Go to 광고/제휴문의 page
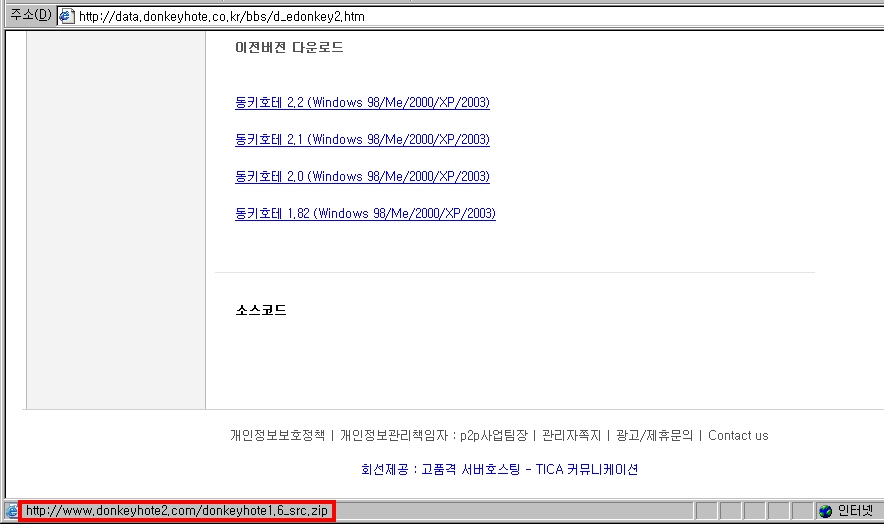The image size is (884, 525). [x=654, y=435]
